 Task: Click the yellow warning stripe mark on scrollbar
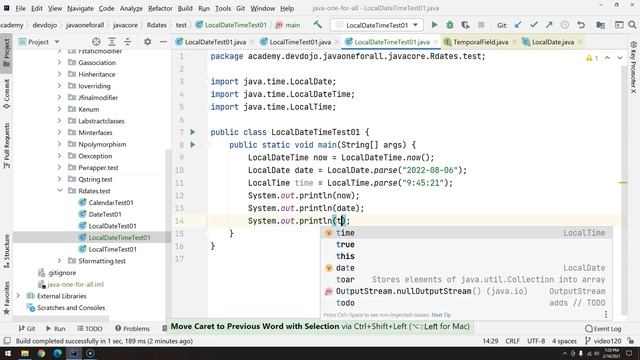coord(623,182)
